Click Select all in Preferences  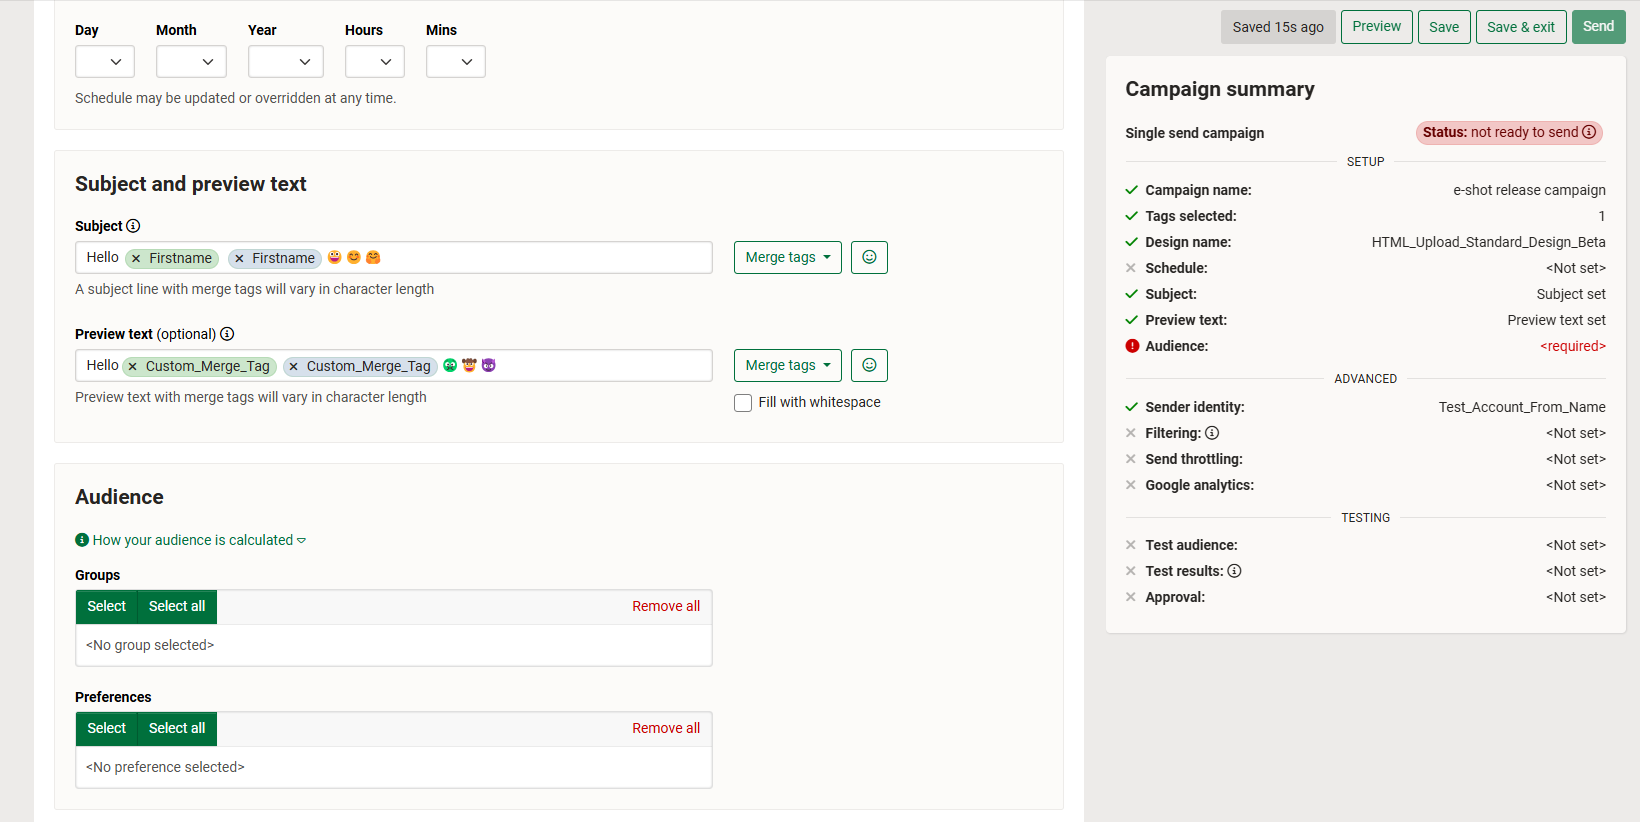click(x=177, y=728)
